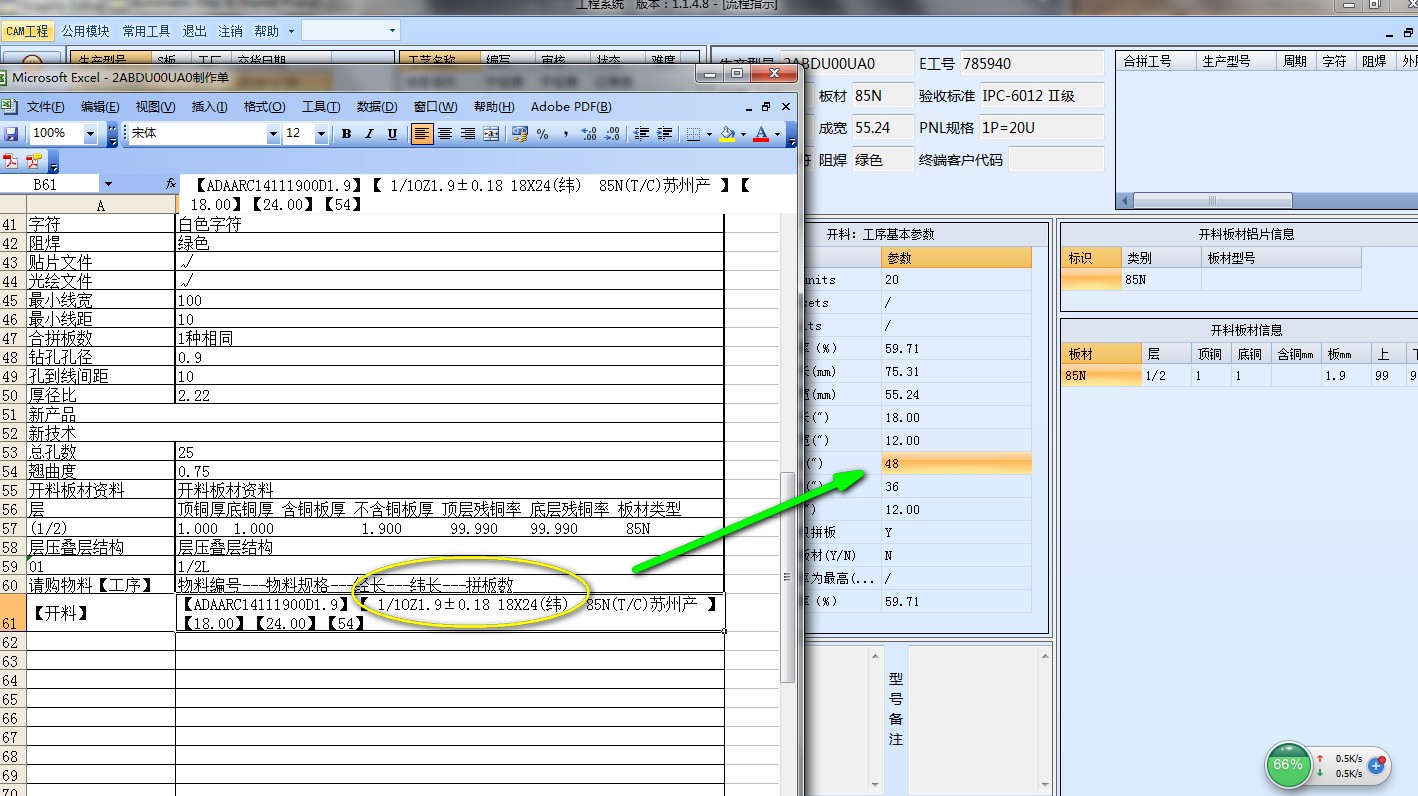The image size is (1418, 796).
Task: Open 插入(I) menu
Action: [209, 107]
